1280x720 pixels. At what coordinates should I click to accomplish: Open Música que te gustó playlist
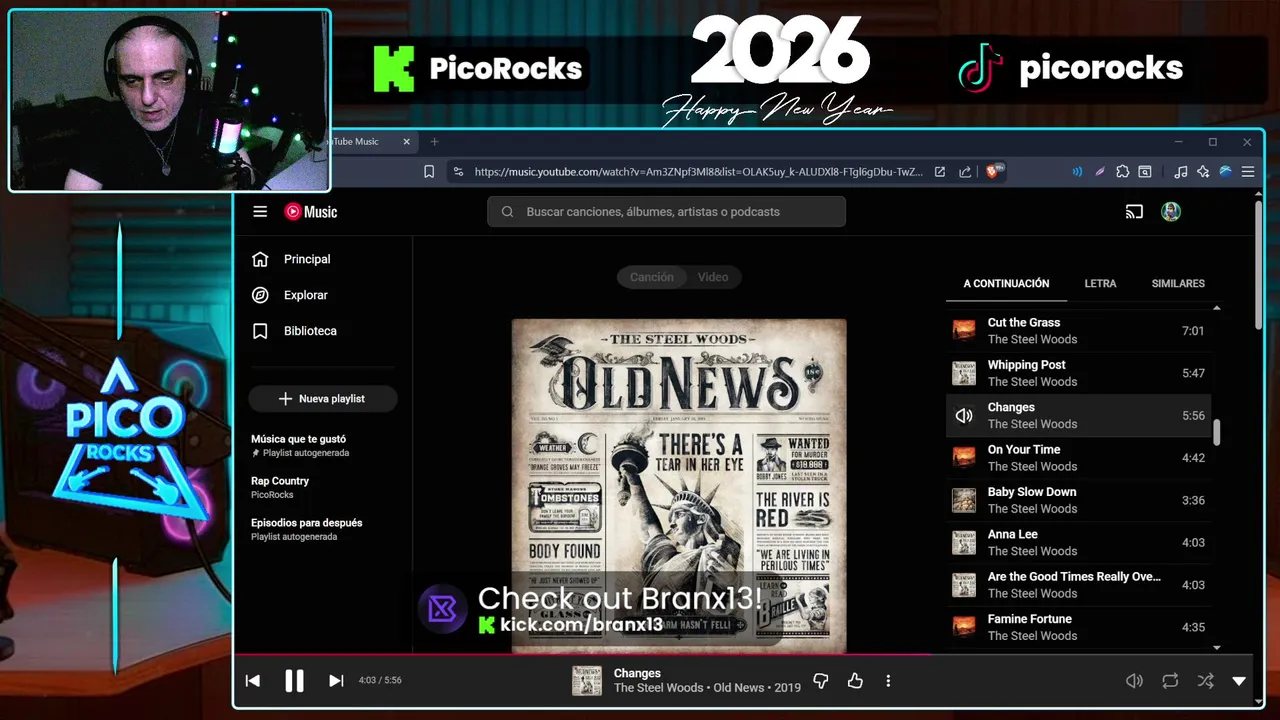(x=322, y=445)
